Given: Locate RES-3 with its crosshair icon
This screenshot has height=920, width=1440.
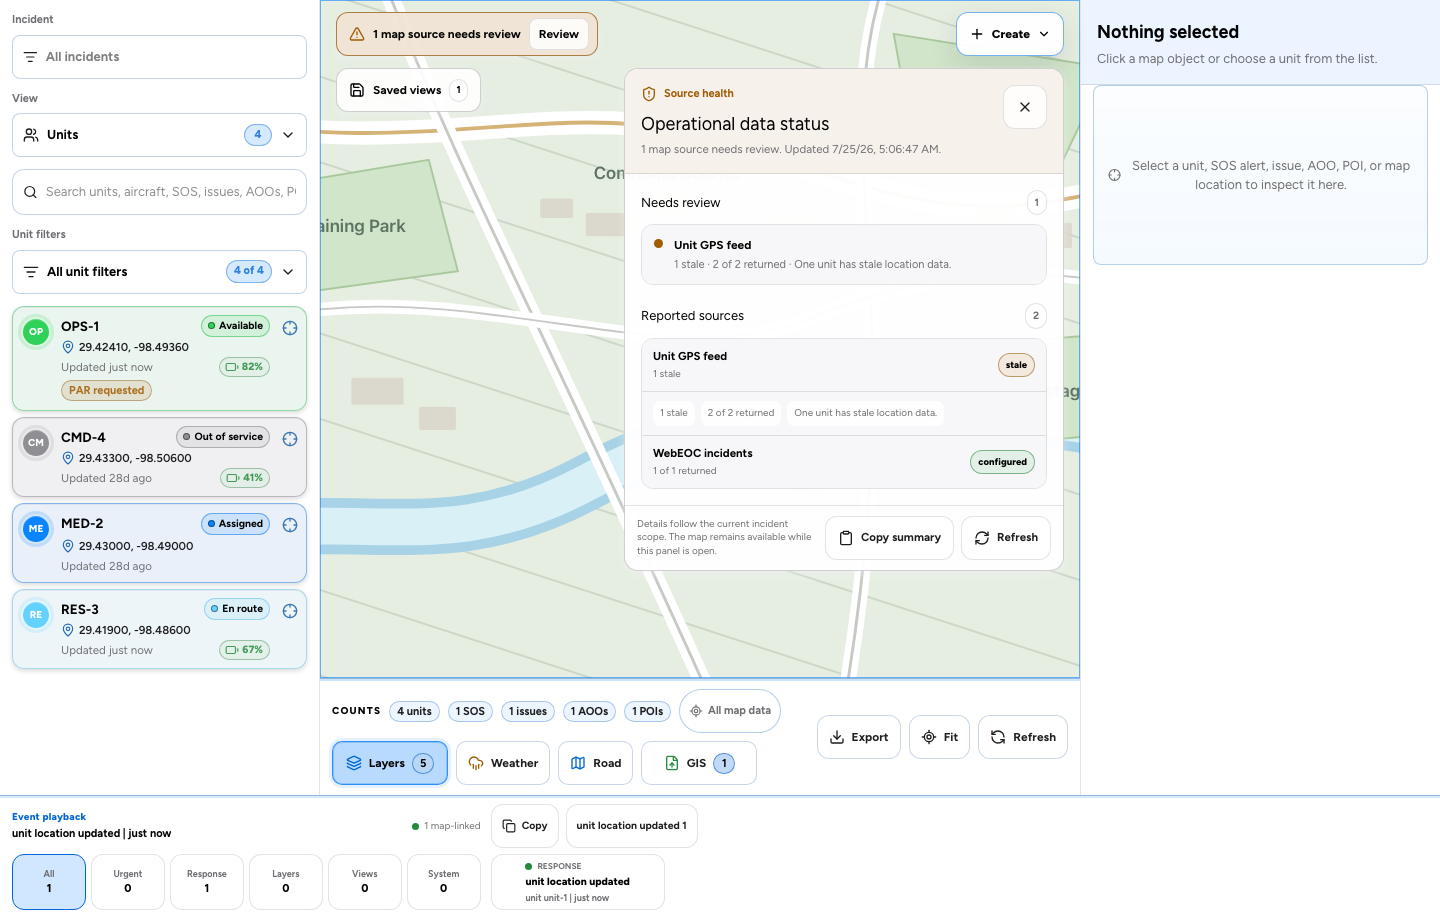Looking at the screenshot, I should tap(290, 611).
